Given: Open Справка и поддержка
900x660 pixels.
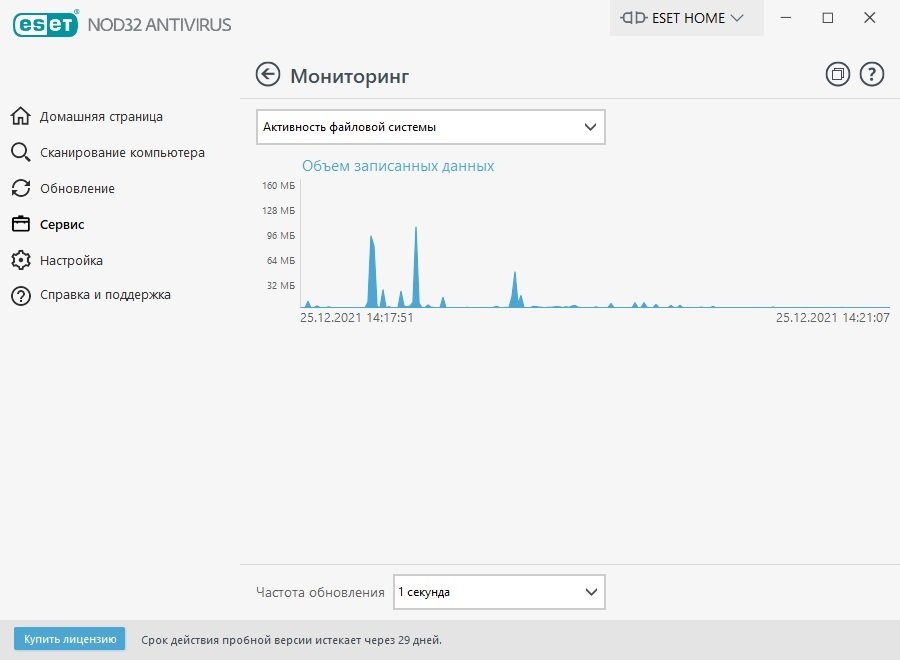Looking at the screenshot, I should point(105,295).
